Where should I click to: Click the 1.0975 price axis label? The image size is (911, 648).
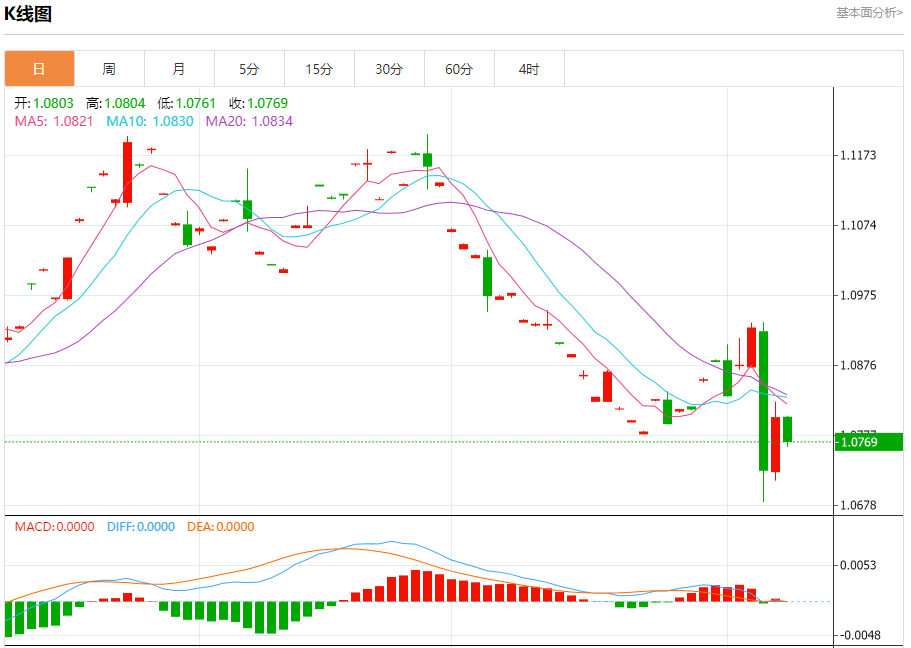[x=858, y=295]
